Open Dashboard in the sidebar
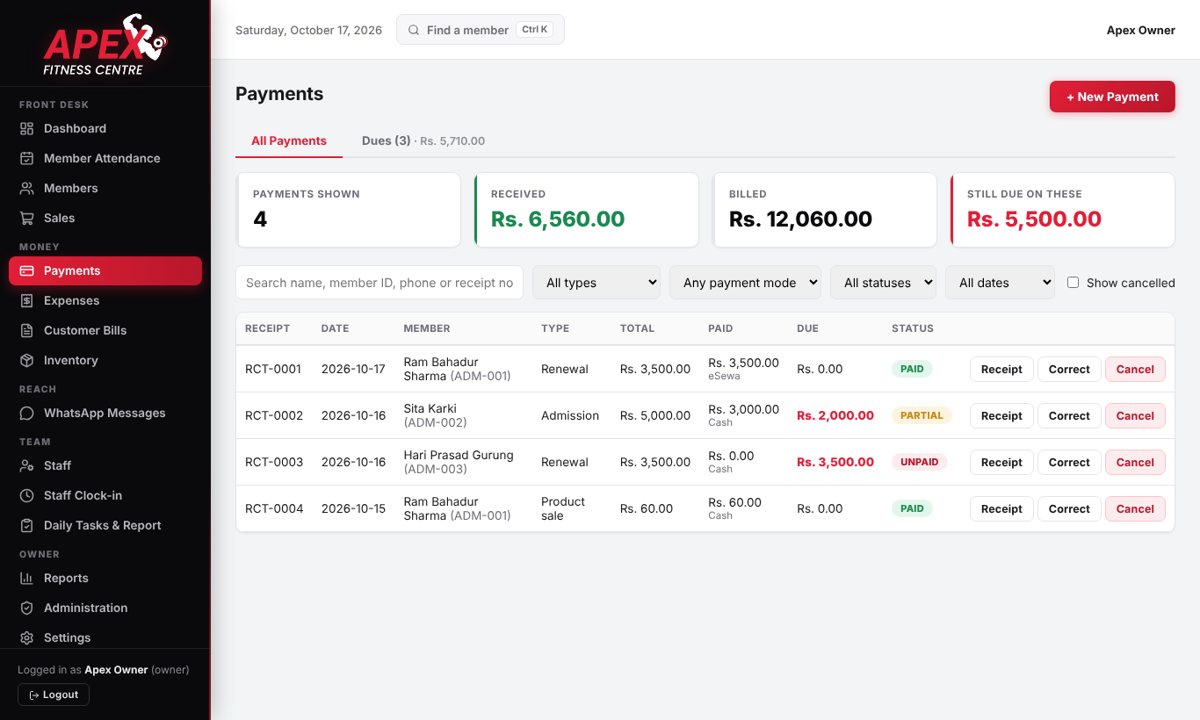 105,128
